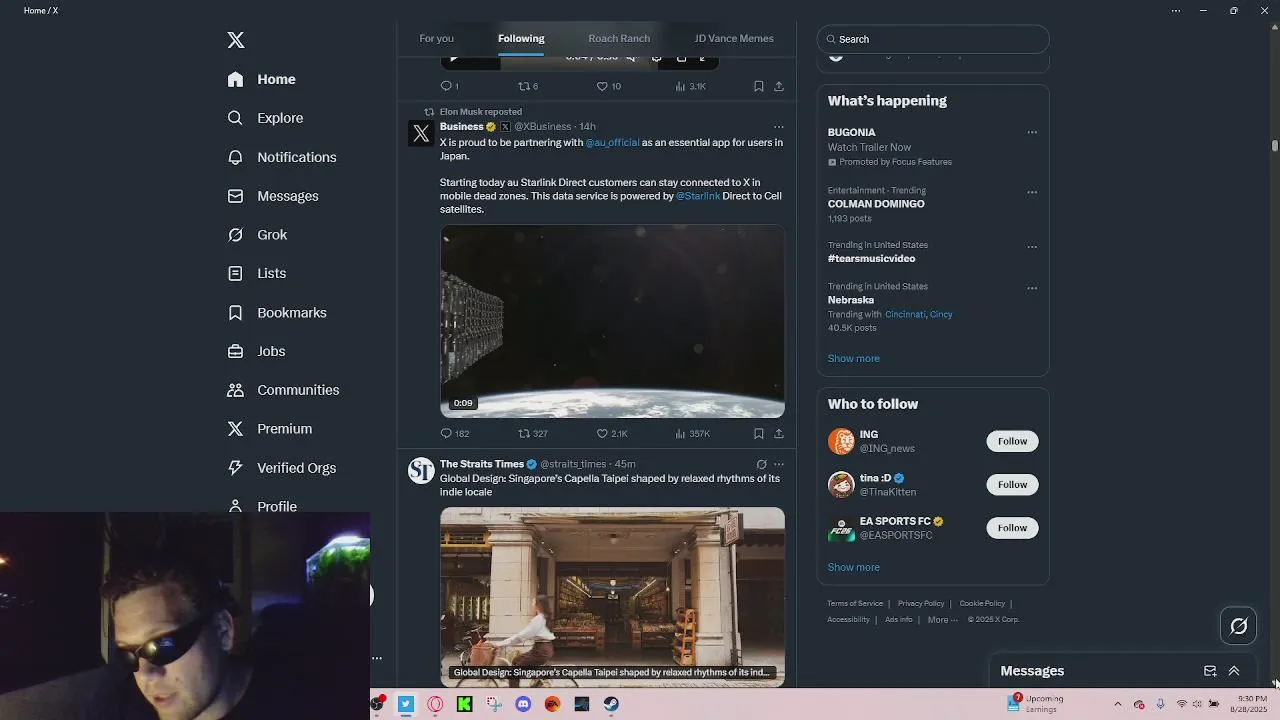The width and height of the screenshot is (1280, 720).
Task: Open more options on Straits Times post
Action: [779, 464]
